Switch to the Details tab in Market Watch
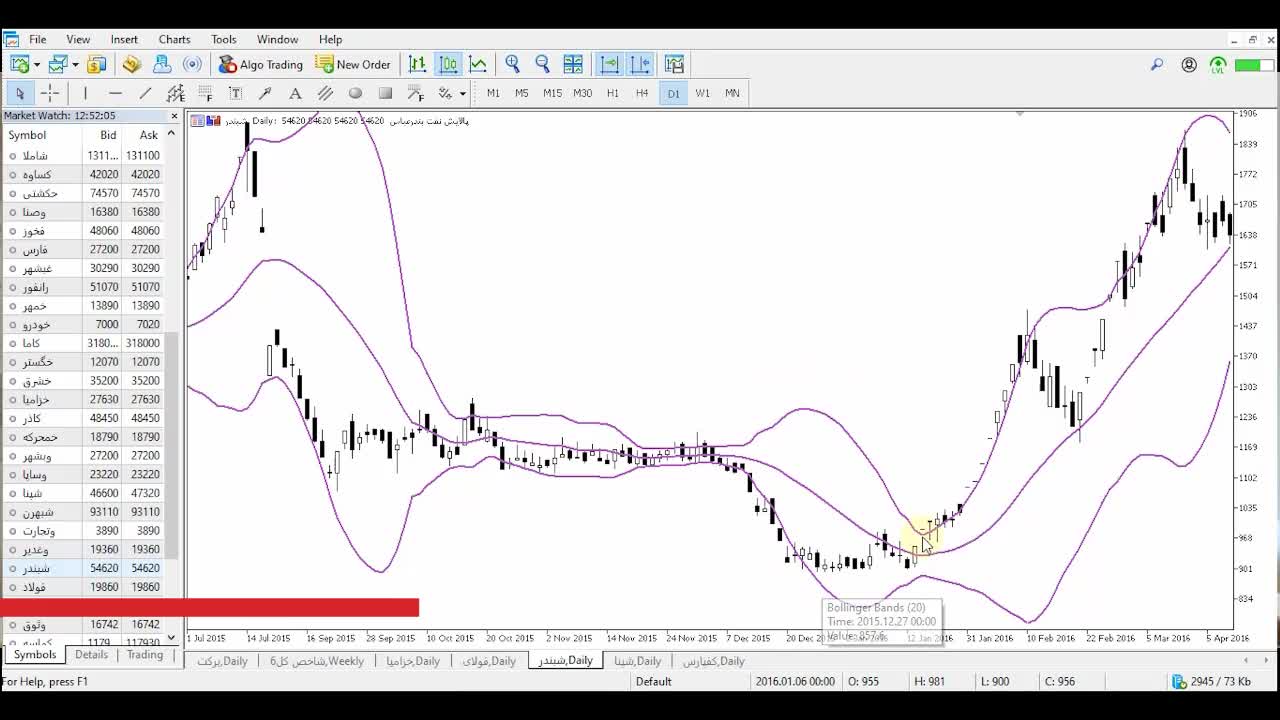Viewport: 1280px width, 720px height. (91, 655)
